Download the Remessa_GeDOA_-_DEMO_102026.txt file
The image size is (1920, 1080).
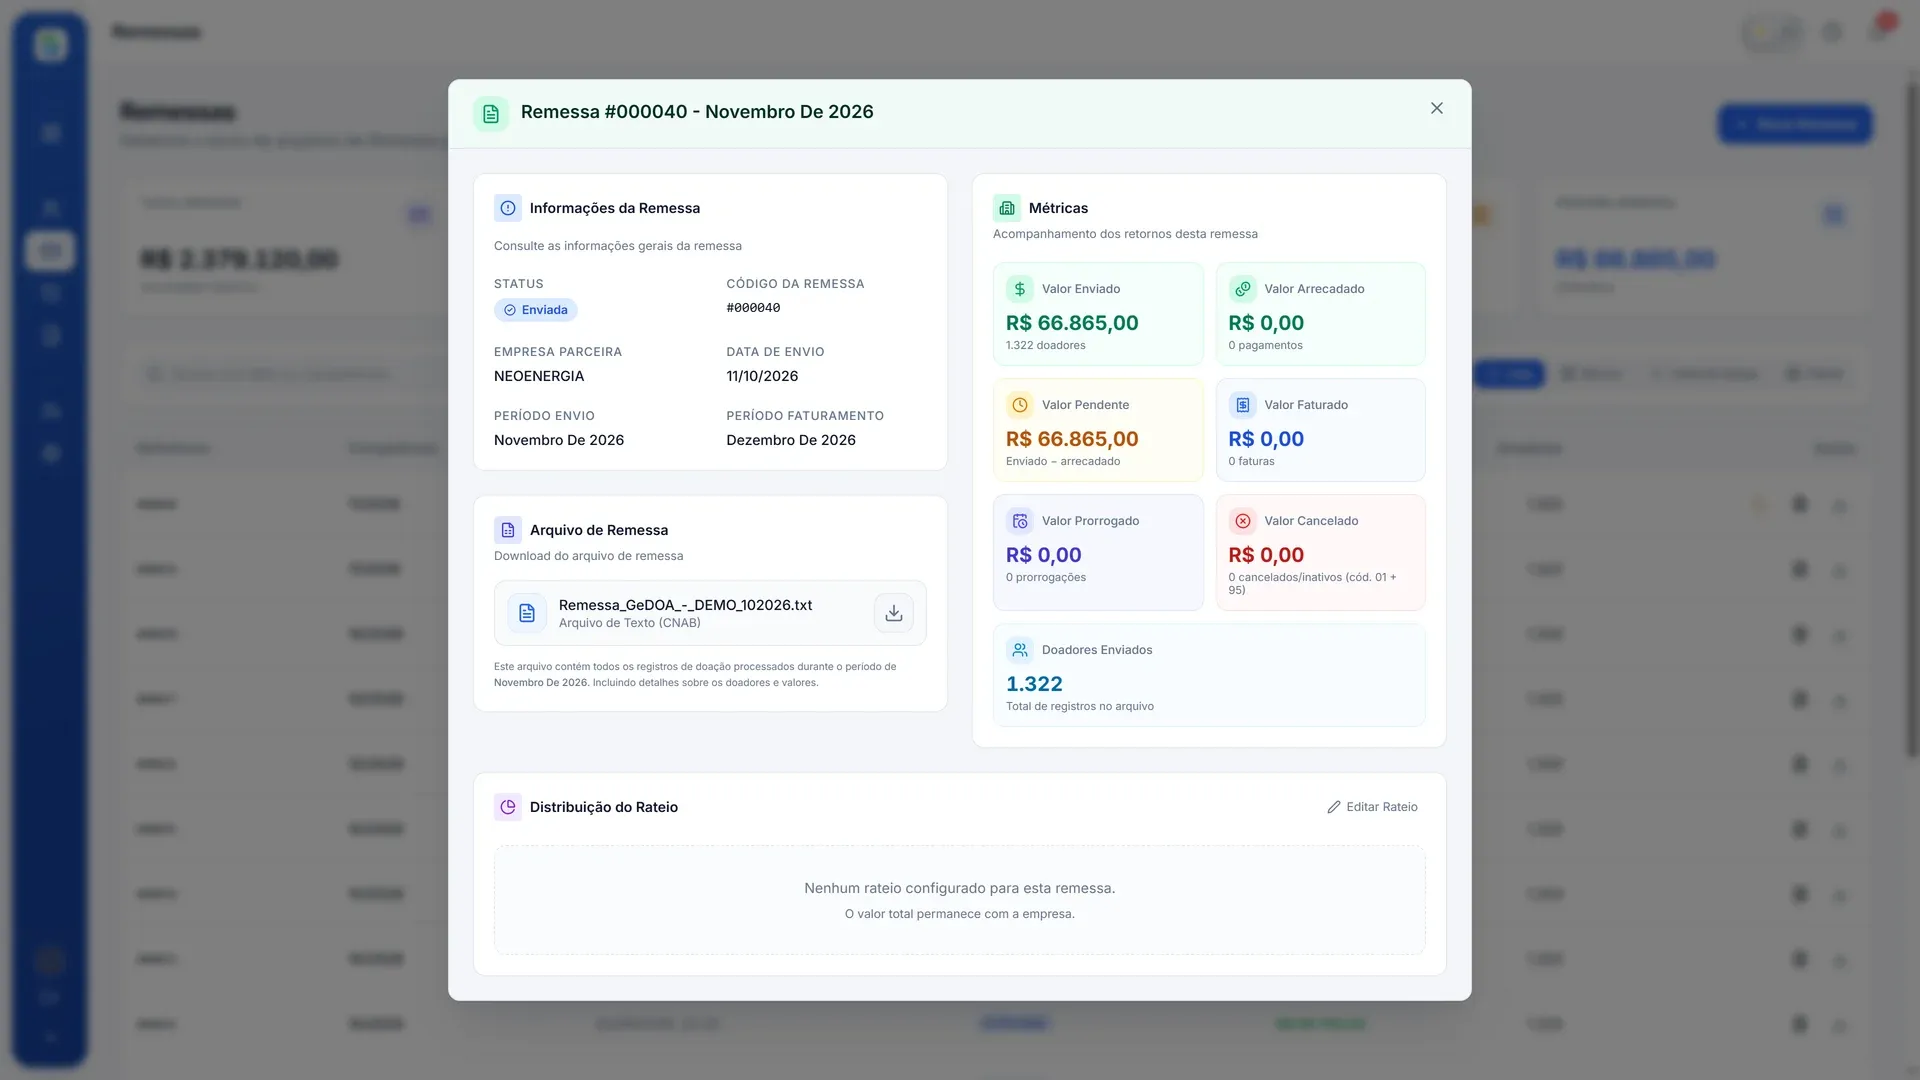[893, 613]
